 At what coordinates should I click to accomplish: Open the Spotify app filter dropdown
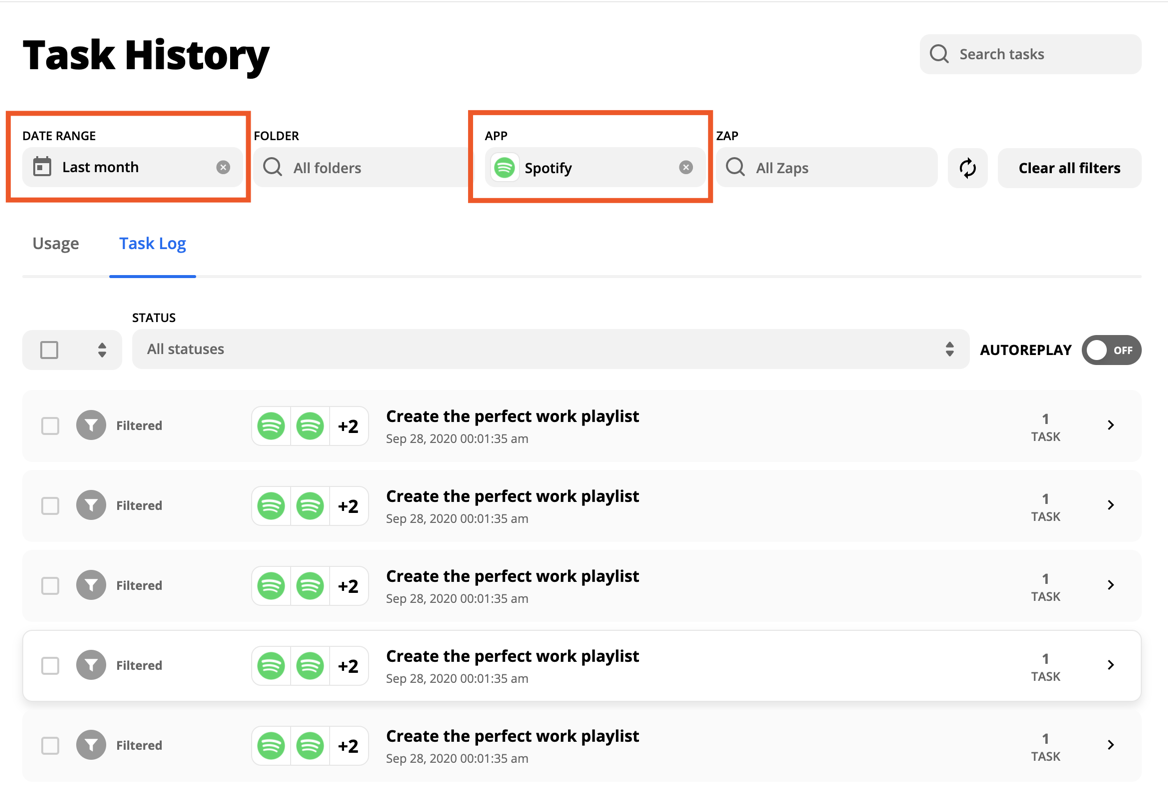coord(594,168)
